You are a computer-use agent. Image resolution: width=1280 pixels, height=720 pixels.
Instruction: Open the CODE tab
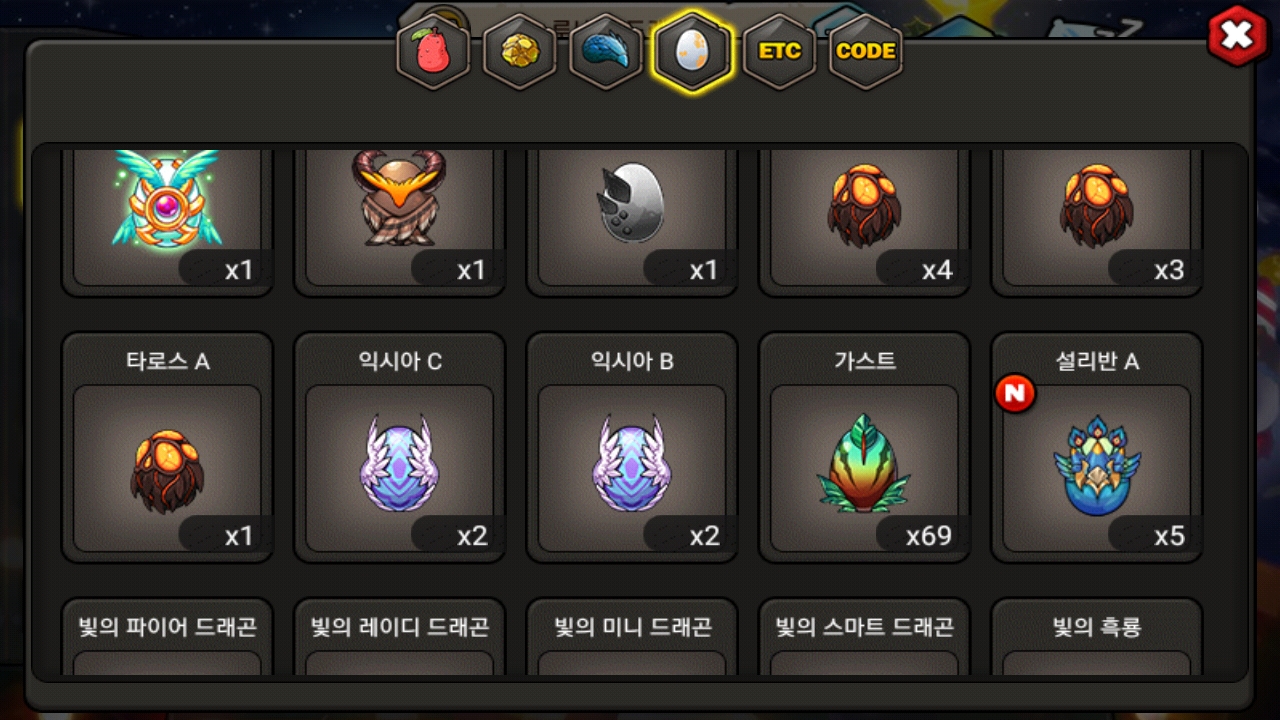point(866,51)
